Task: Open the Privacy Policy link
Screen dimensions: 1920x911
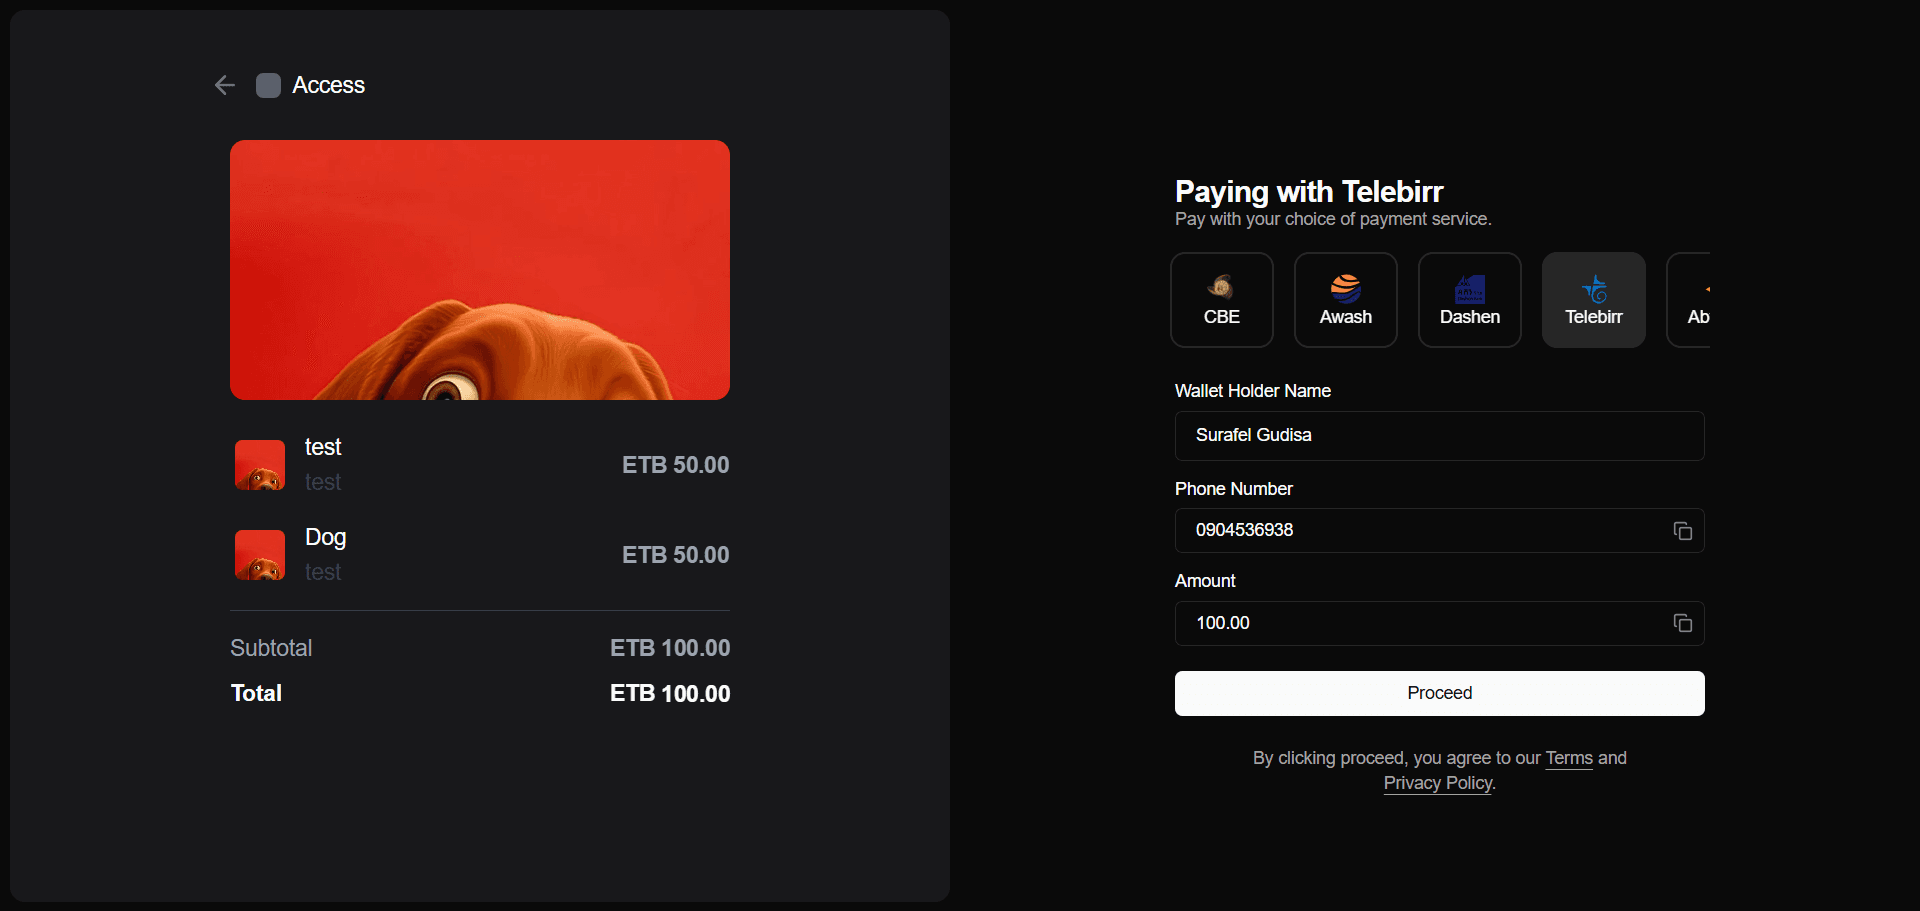Action: pos(1436,783)
